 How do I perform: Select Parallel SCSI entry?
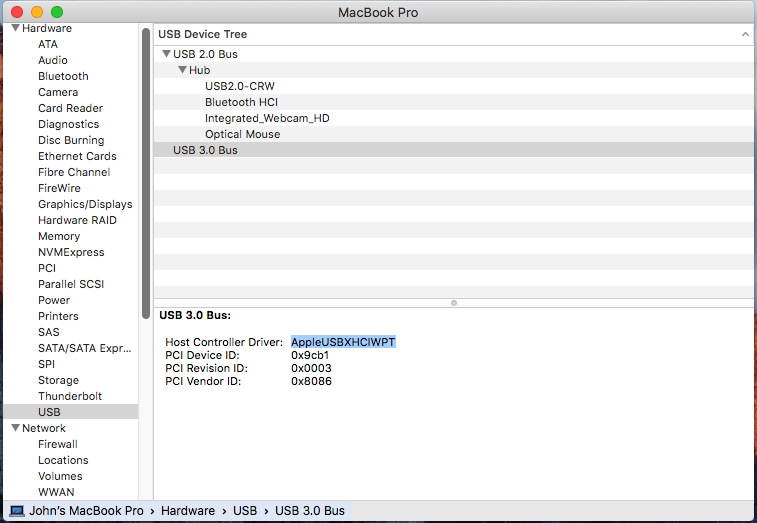pos(71,284)
